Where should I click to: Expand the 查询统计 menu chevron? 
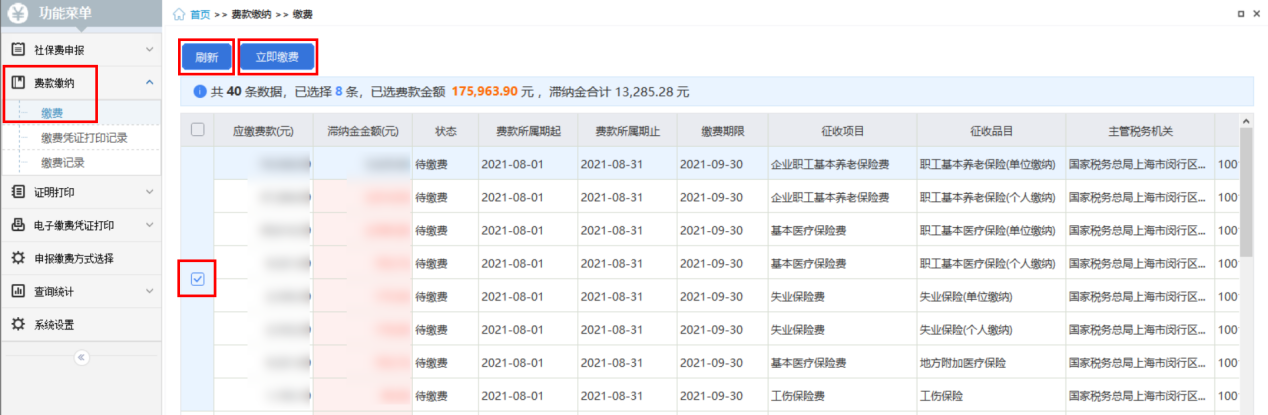point(149,291)
